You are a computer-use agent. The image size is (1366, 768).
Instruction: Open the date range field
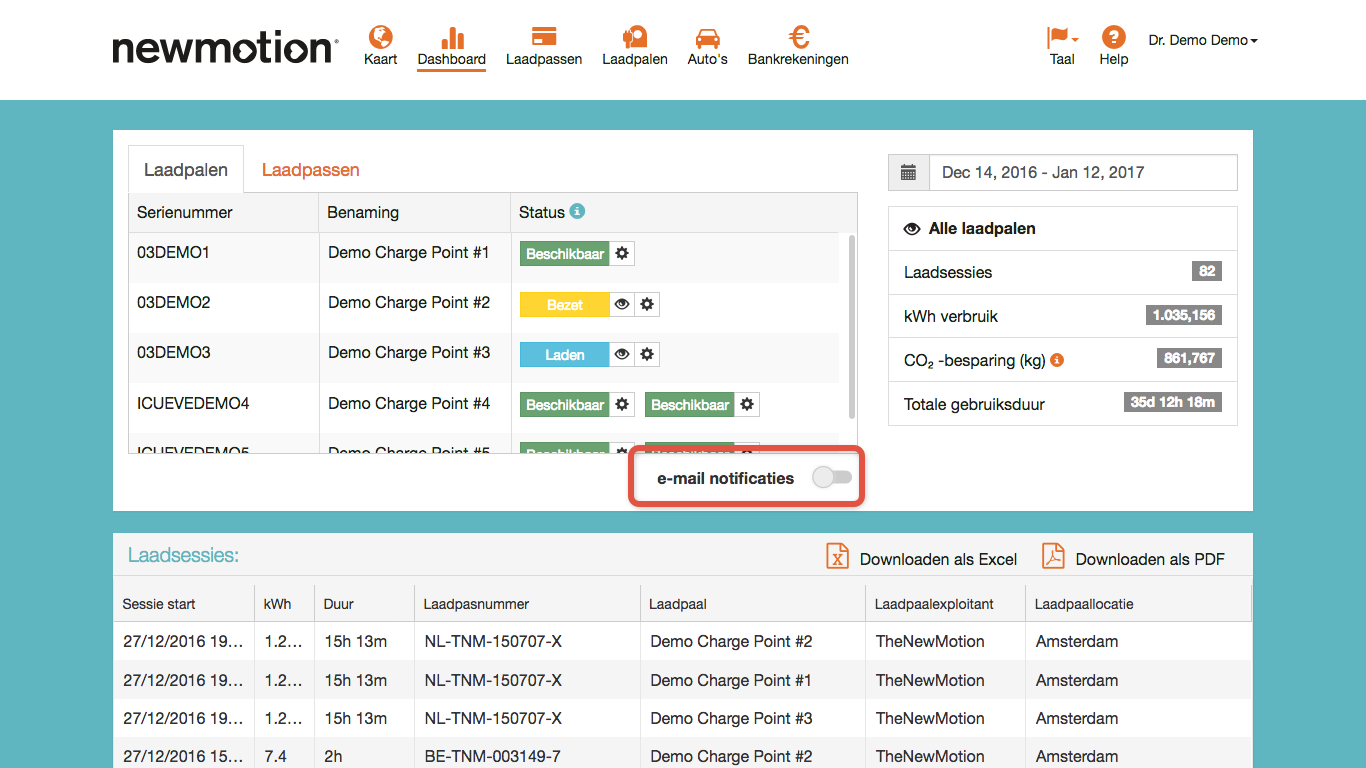pos(1083,173)
